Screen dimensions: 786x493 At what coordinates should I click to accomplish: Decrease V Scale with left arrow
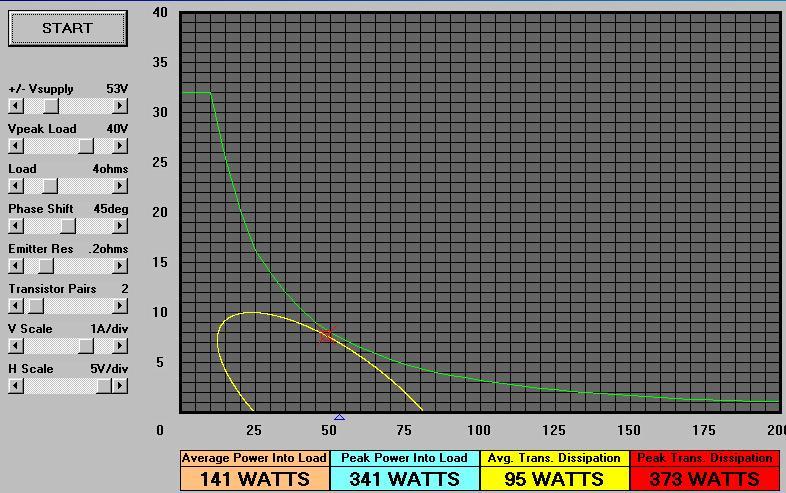[16, 346]
